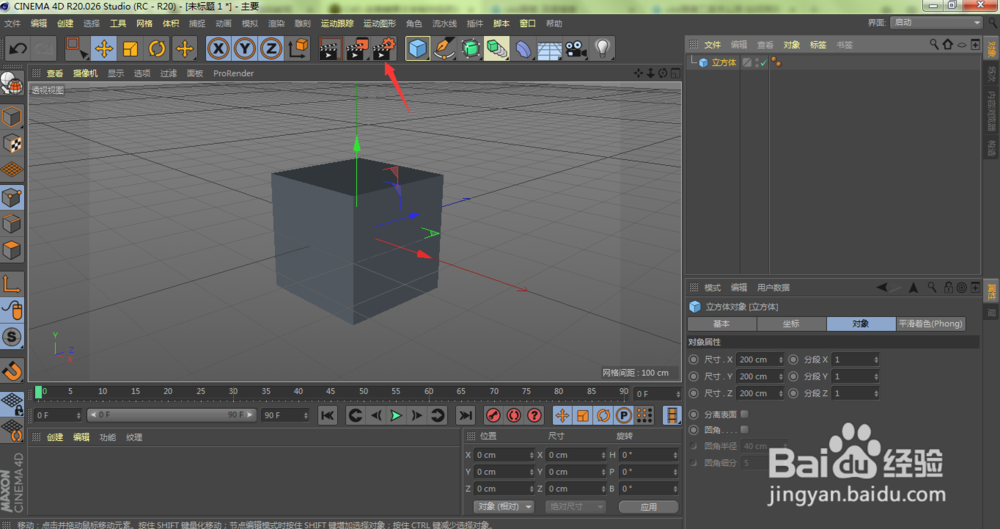Go to the start of the animation
The width and height of the screenshot is (1000, 529).
coord(327,415)
